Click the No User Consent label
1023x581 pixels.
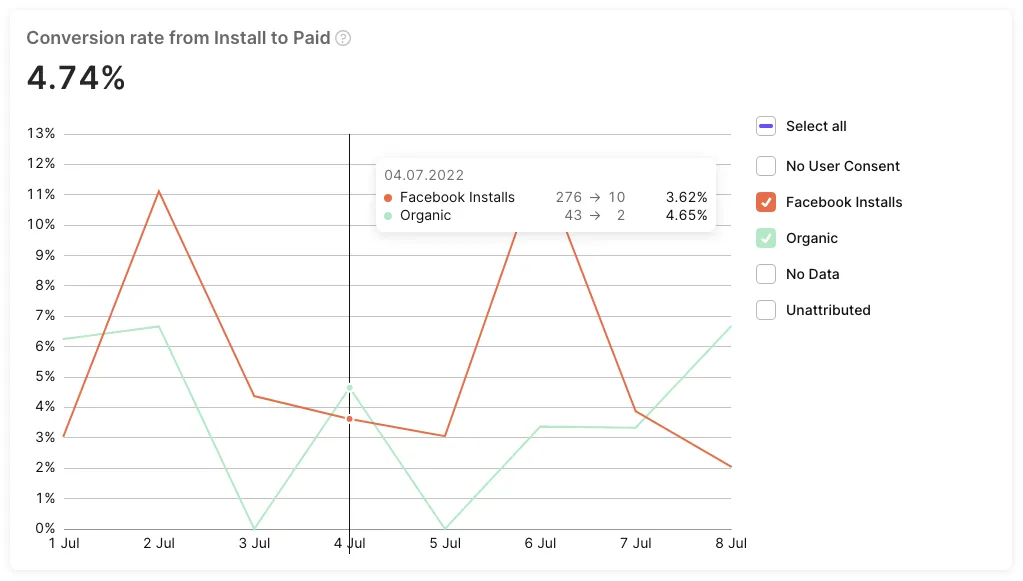(x=842, y=166)
